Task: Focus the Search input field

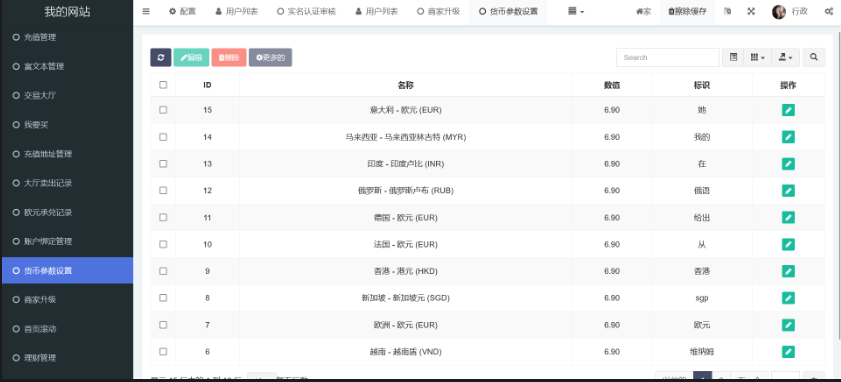Action: (x=667, y=57)
